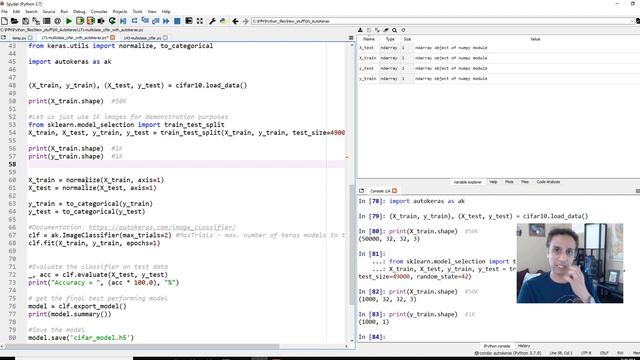Image resolution: width=640 pixels, height=360 pixels.
Task: Click the working directory path field
Action: tap(441, 21)
